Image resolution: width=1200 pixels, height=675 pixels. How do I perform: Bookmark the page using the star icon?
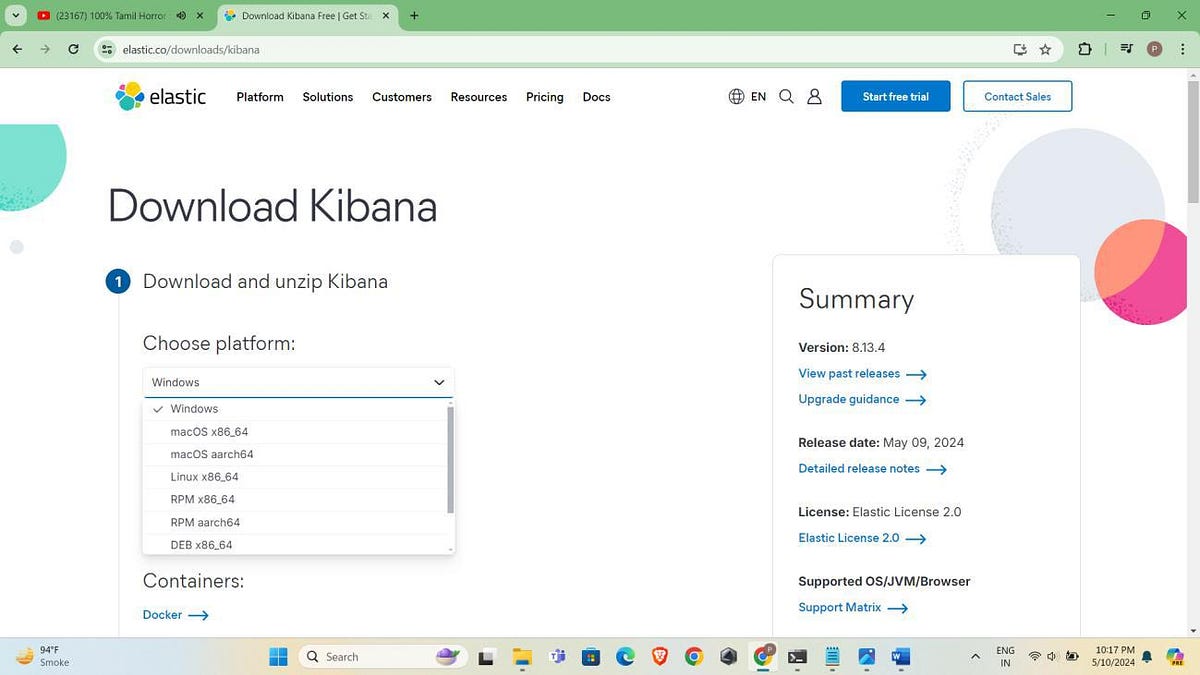click(1045, 49)
